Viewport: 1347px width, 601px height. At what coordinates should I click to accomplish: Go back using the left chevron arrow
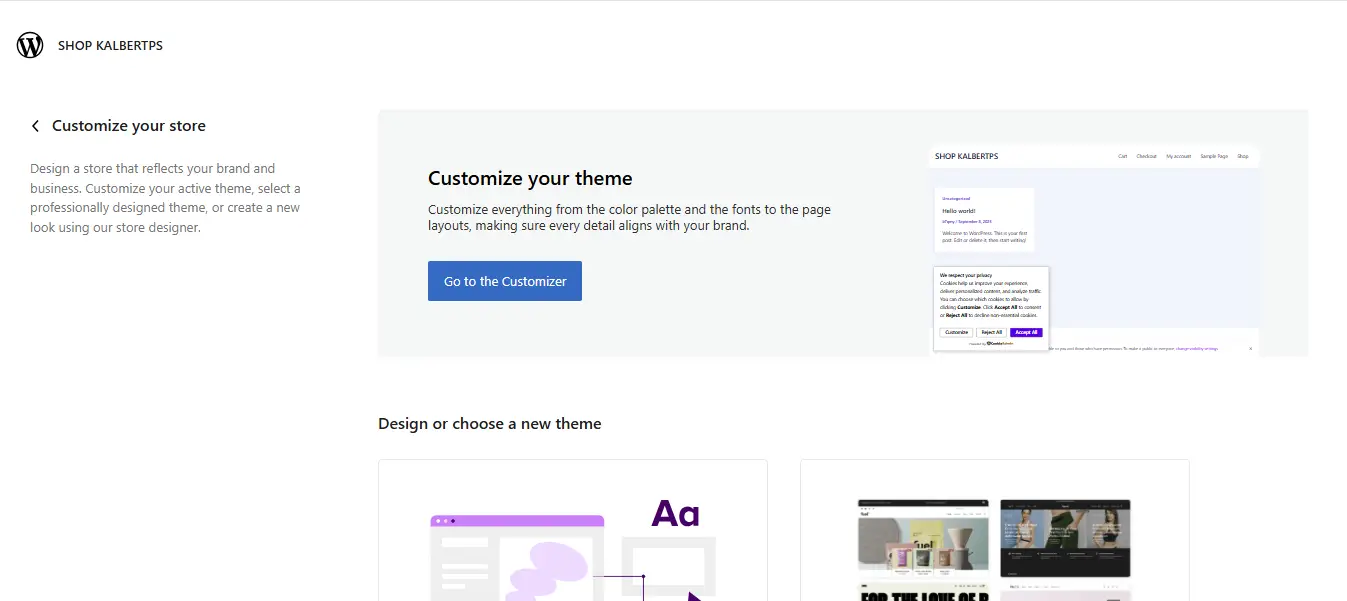pos(36,126)
